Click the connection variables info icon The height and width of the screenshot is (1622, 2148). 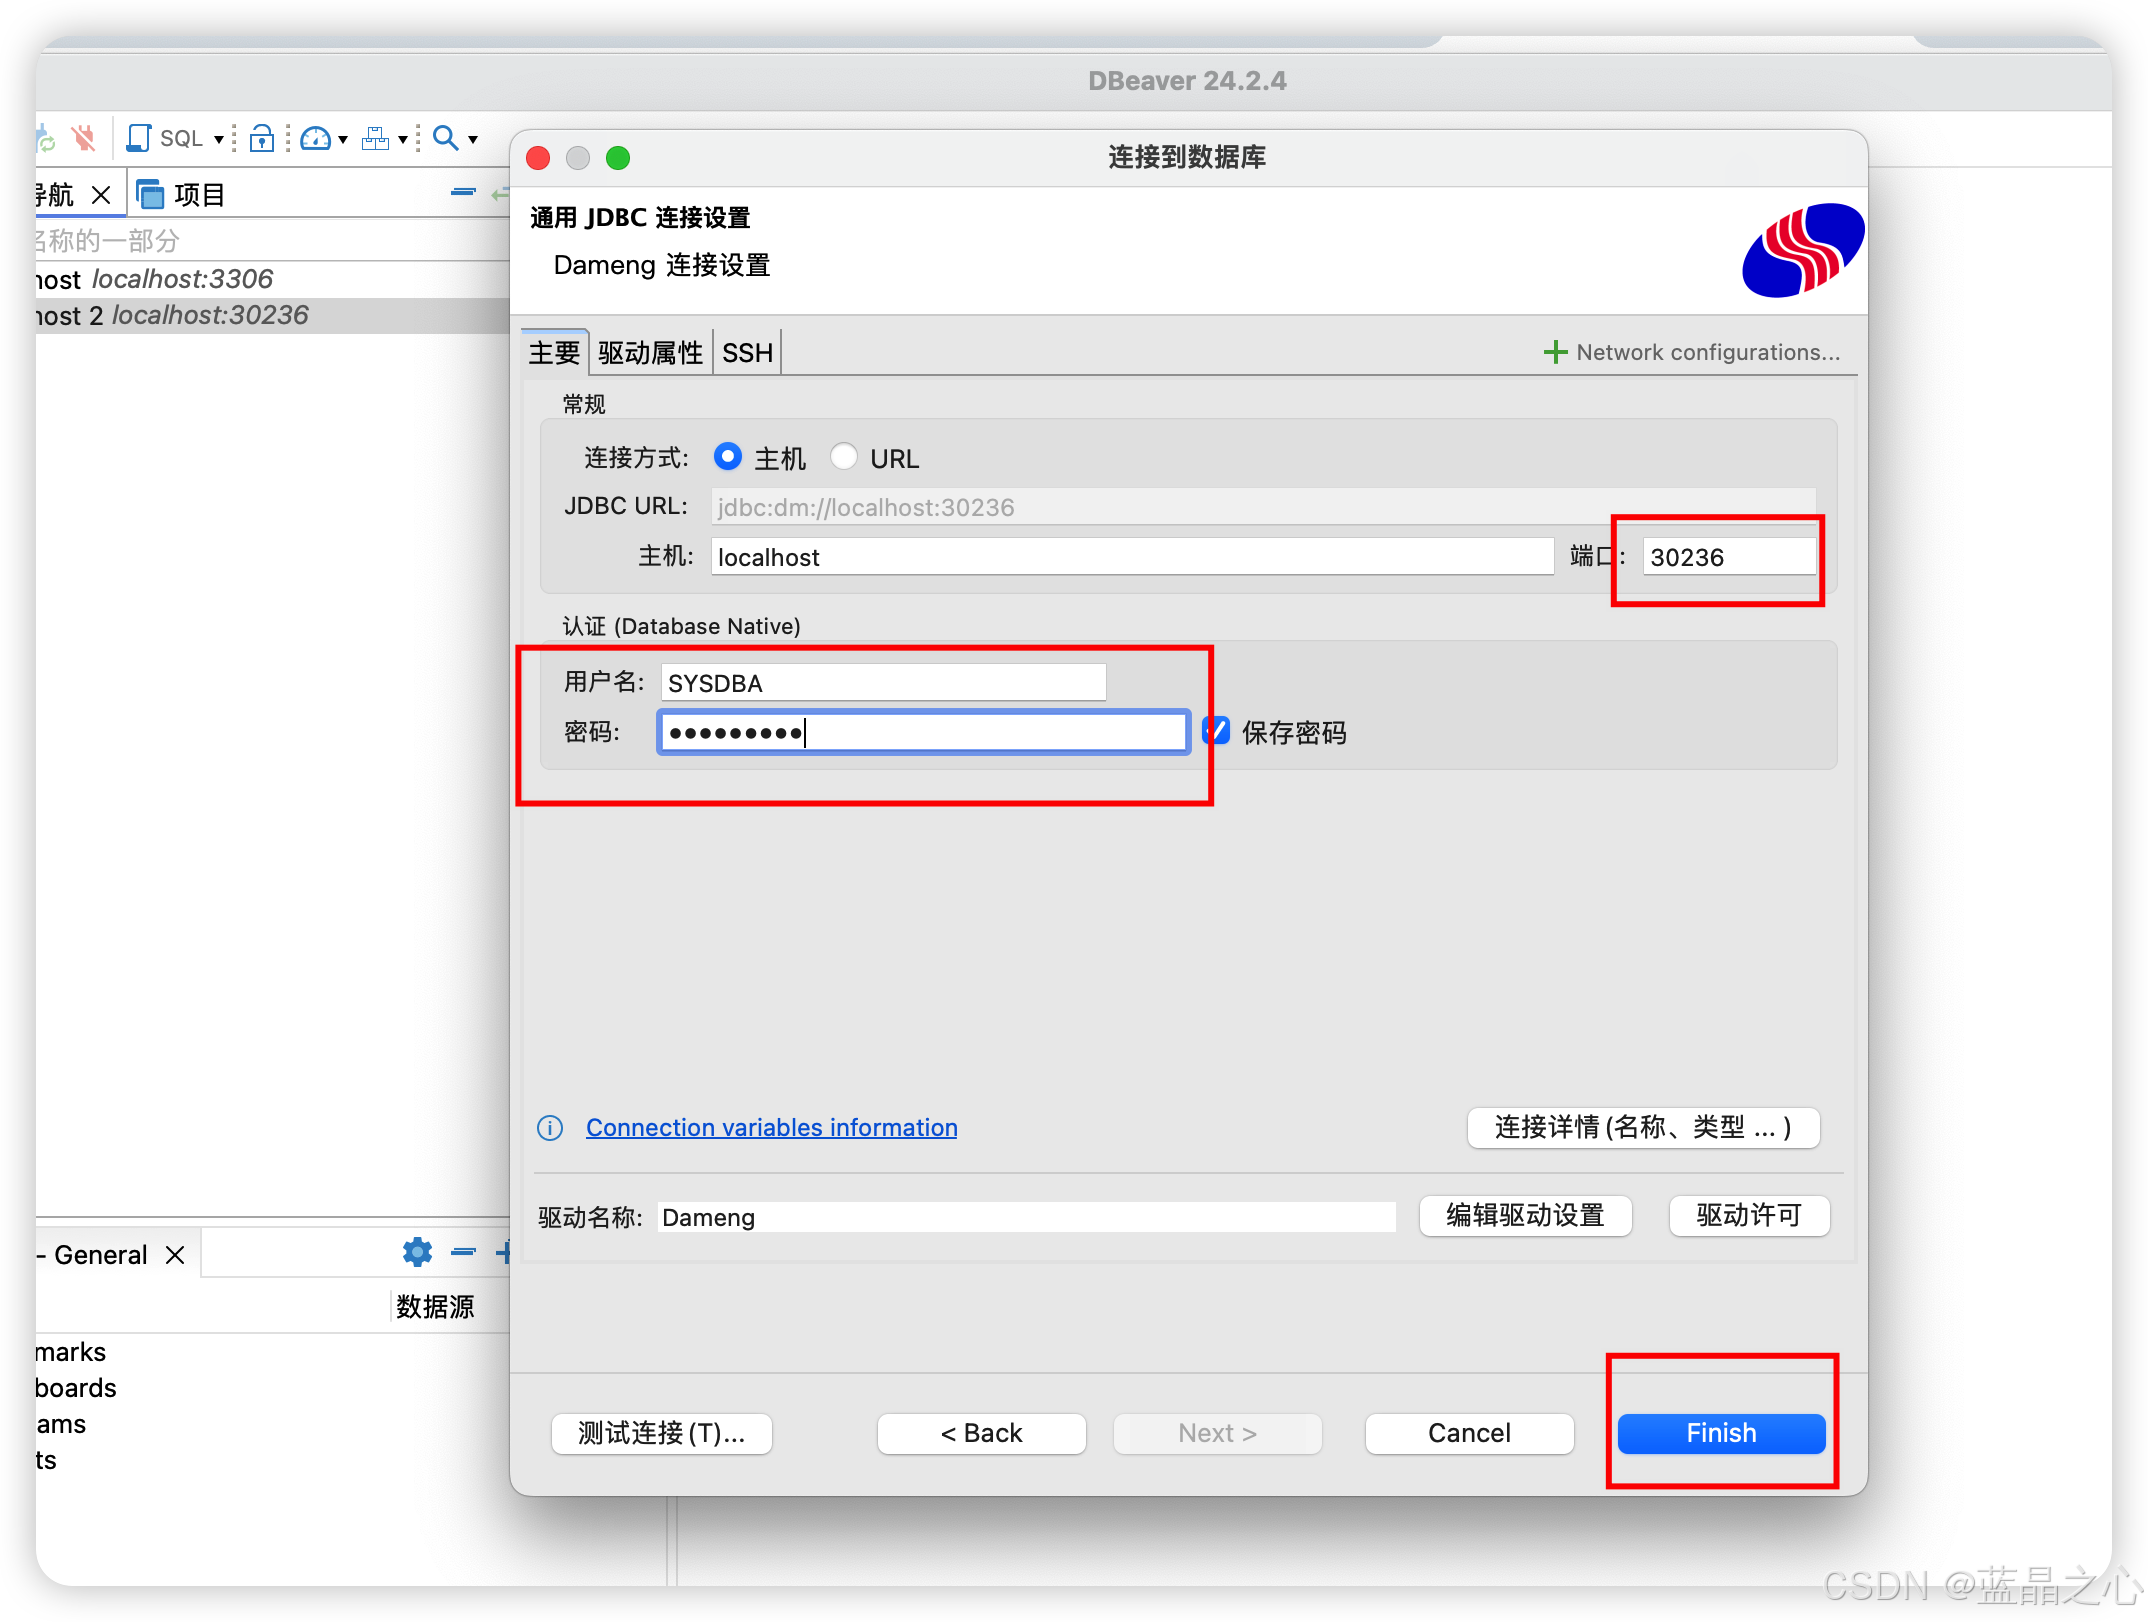click(550, 1128)
